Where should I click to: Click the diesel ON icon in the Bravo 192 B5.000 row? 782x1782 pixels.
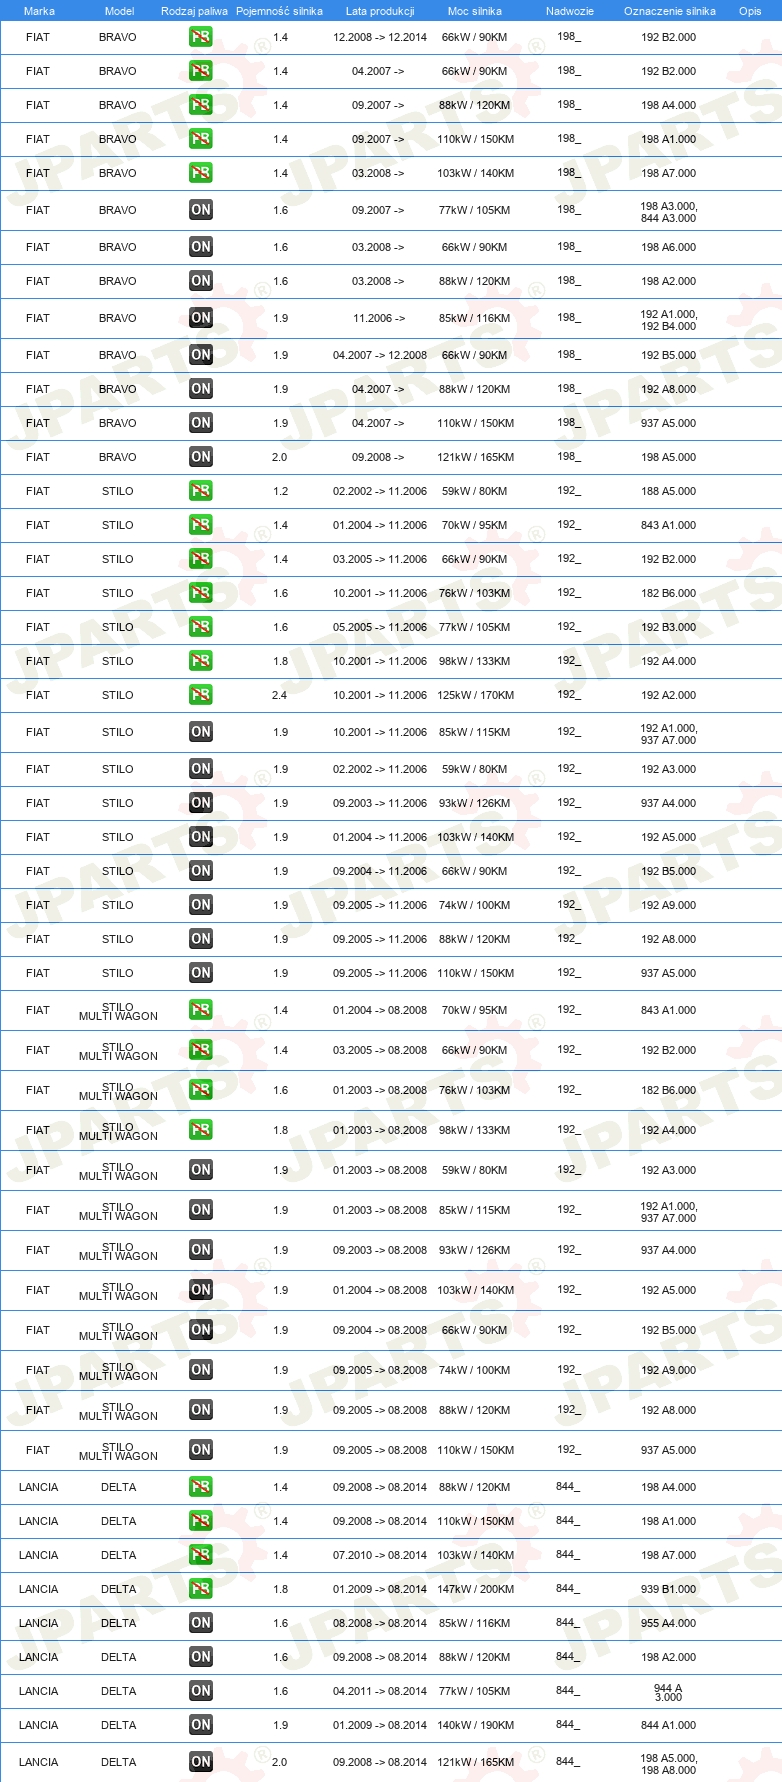click(201, 355)
